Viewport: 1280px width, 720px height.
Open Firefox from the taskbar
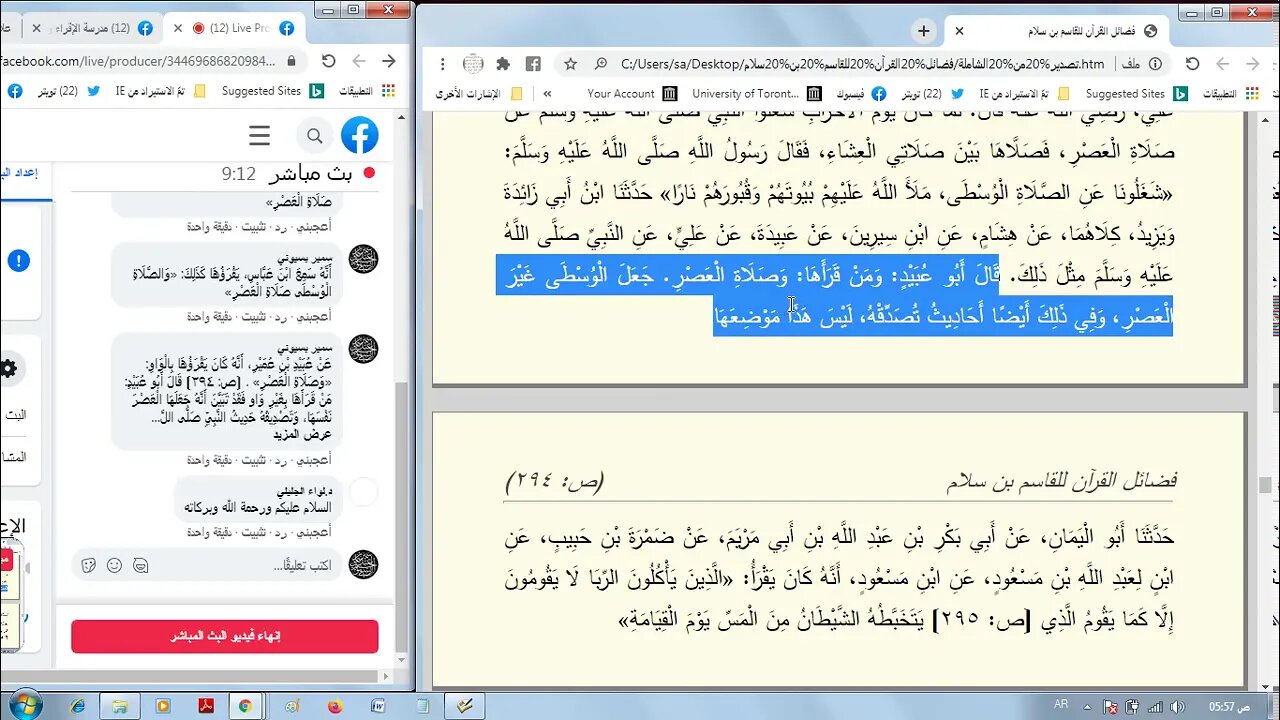coord(335,706)
